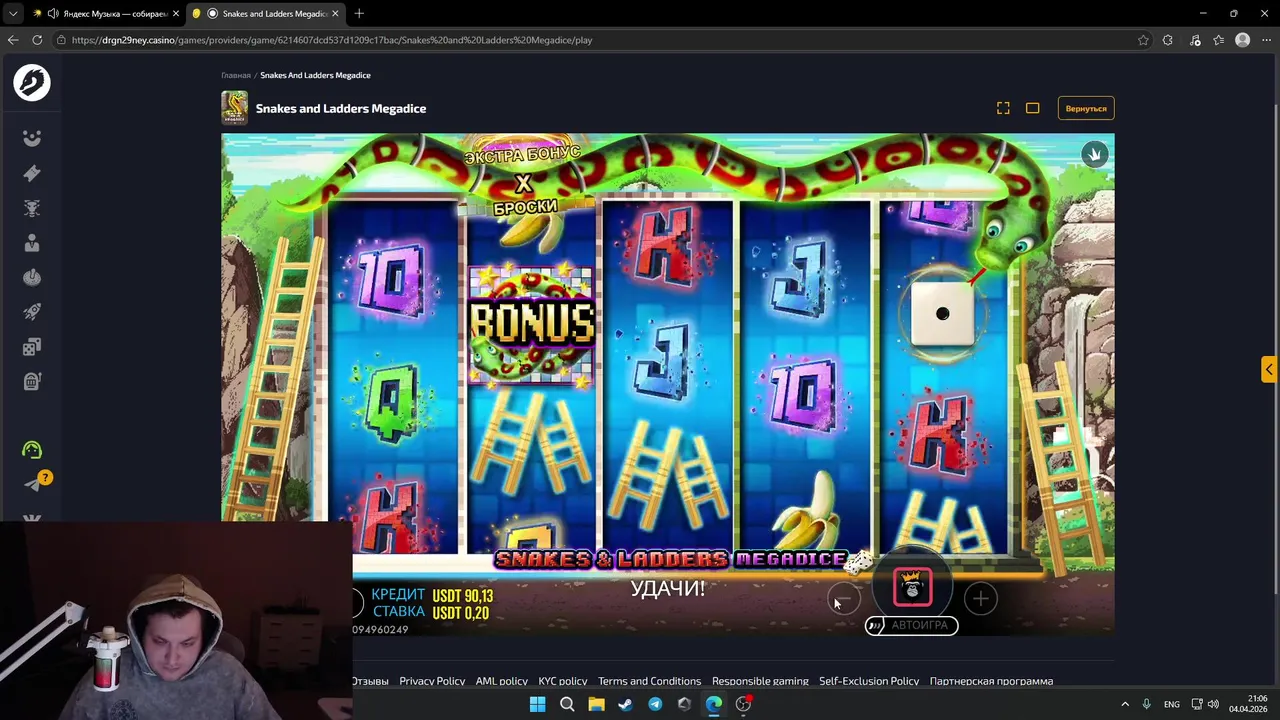
Task: Click ENG language indicator
Action: (1171, 704)
